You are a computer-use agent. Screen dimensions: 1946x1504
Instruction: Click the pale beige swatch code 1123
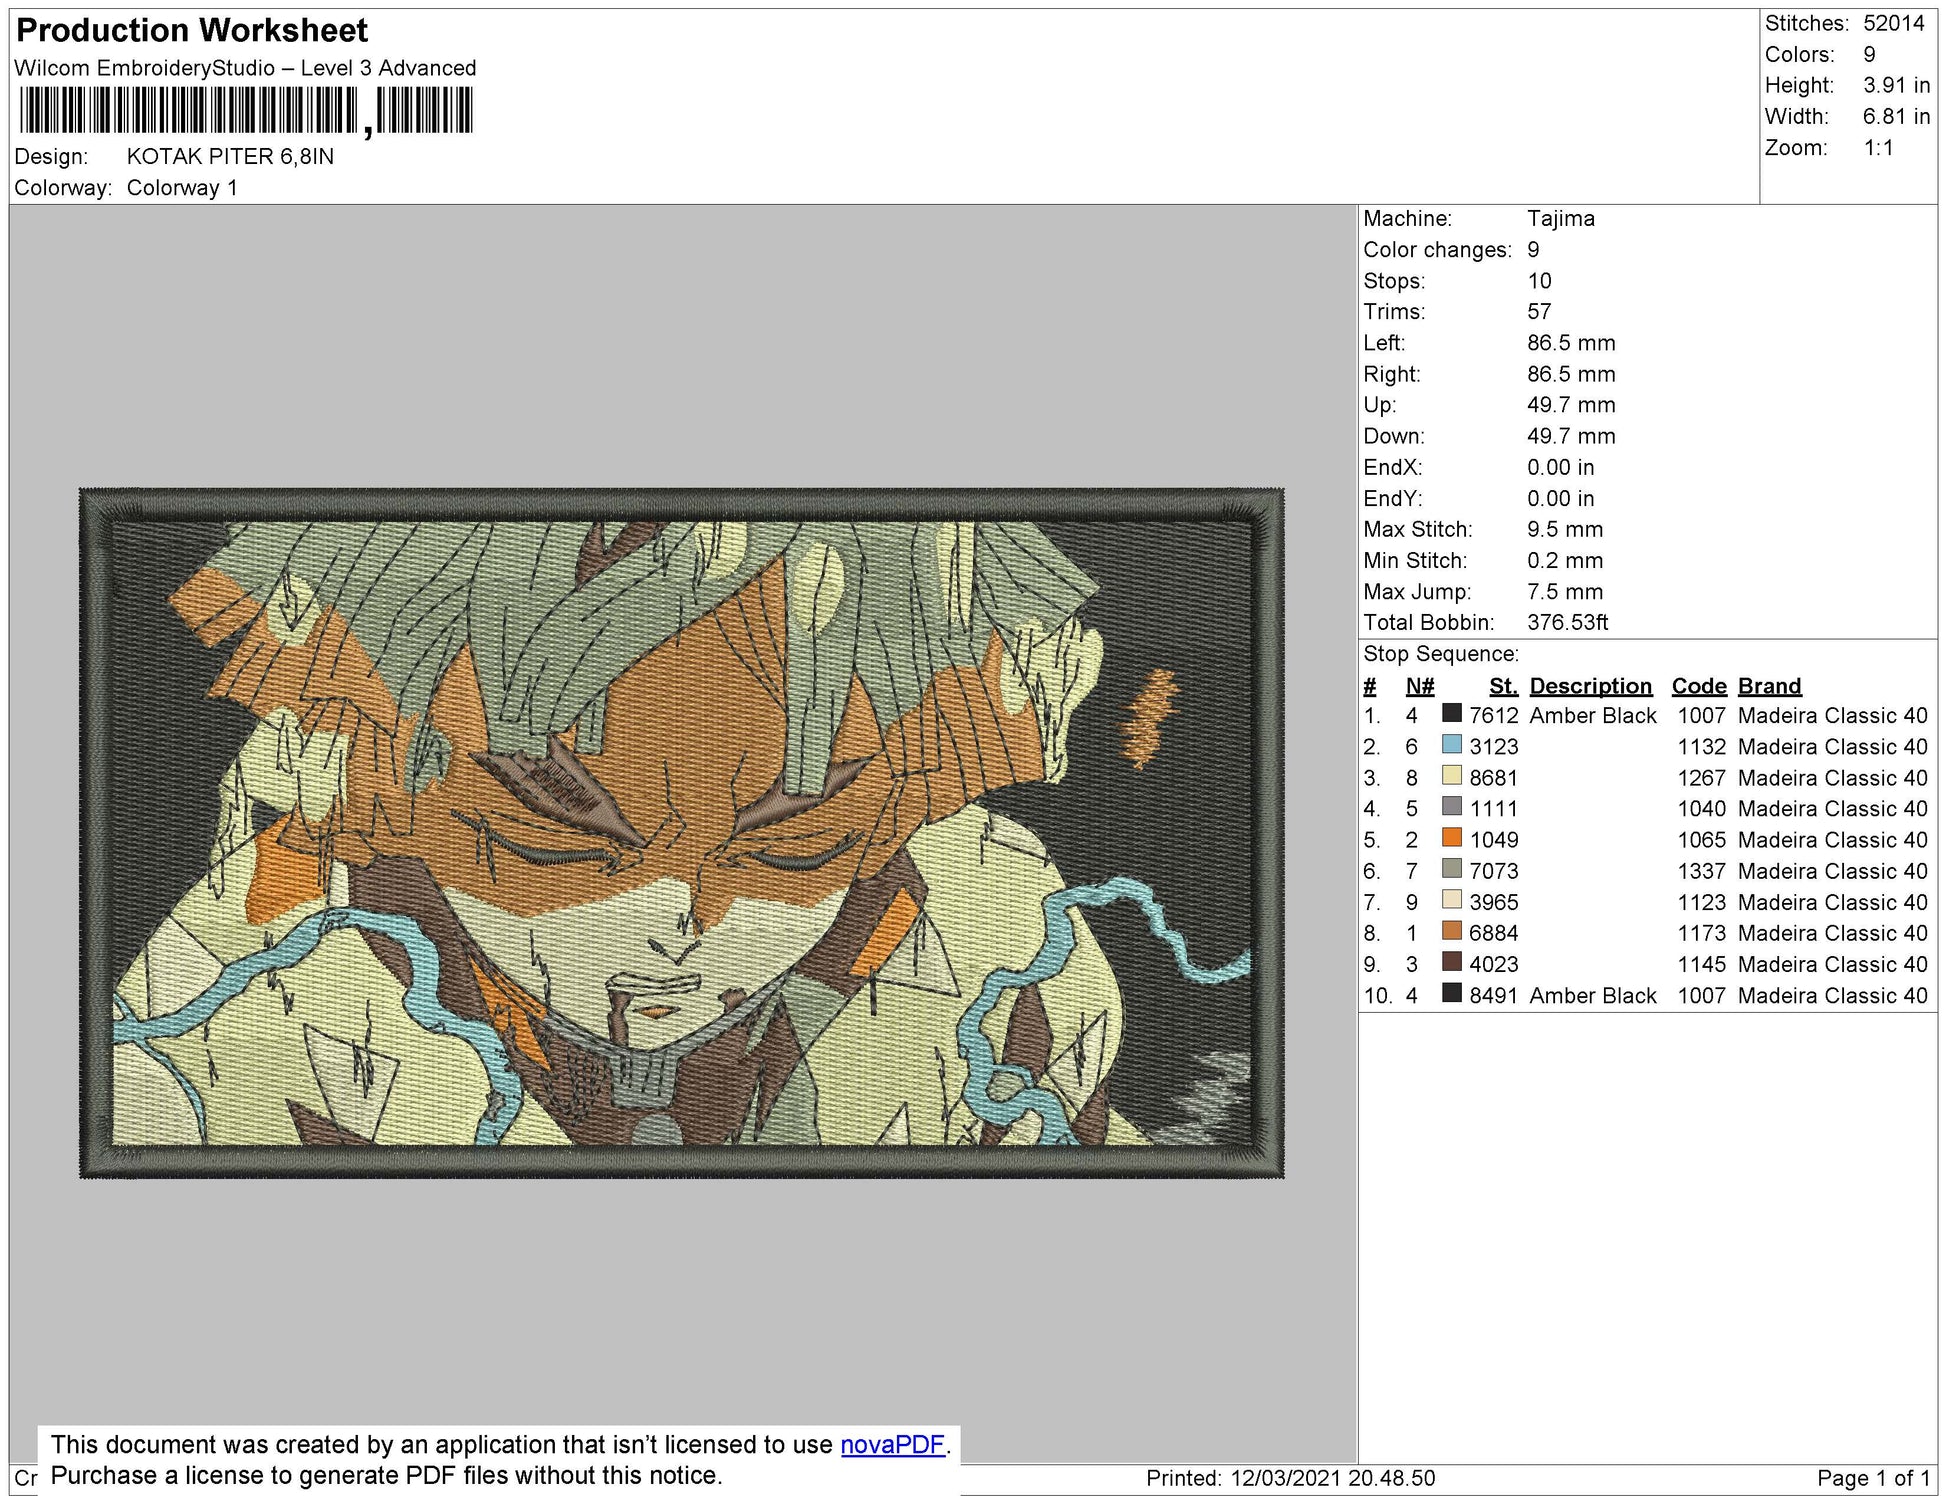[x=1452, y=900]
